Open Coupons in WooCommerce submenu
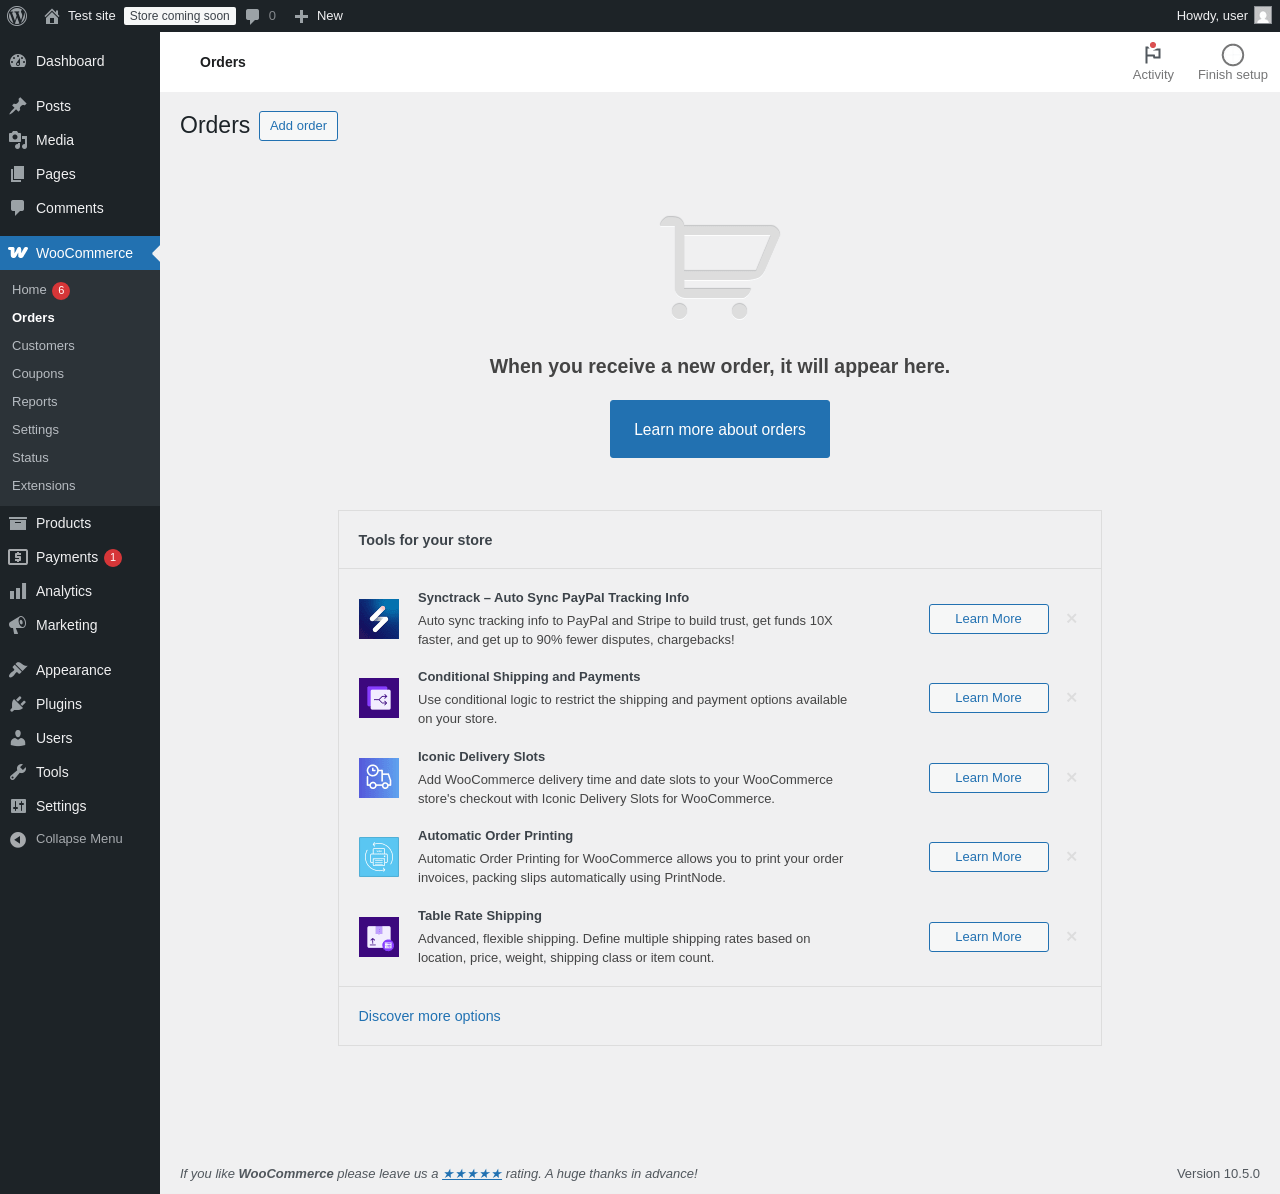1280x1194 pixels. 38,374
